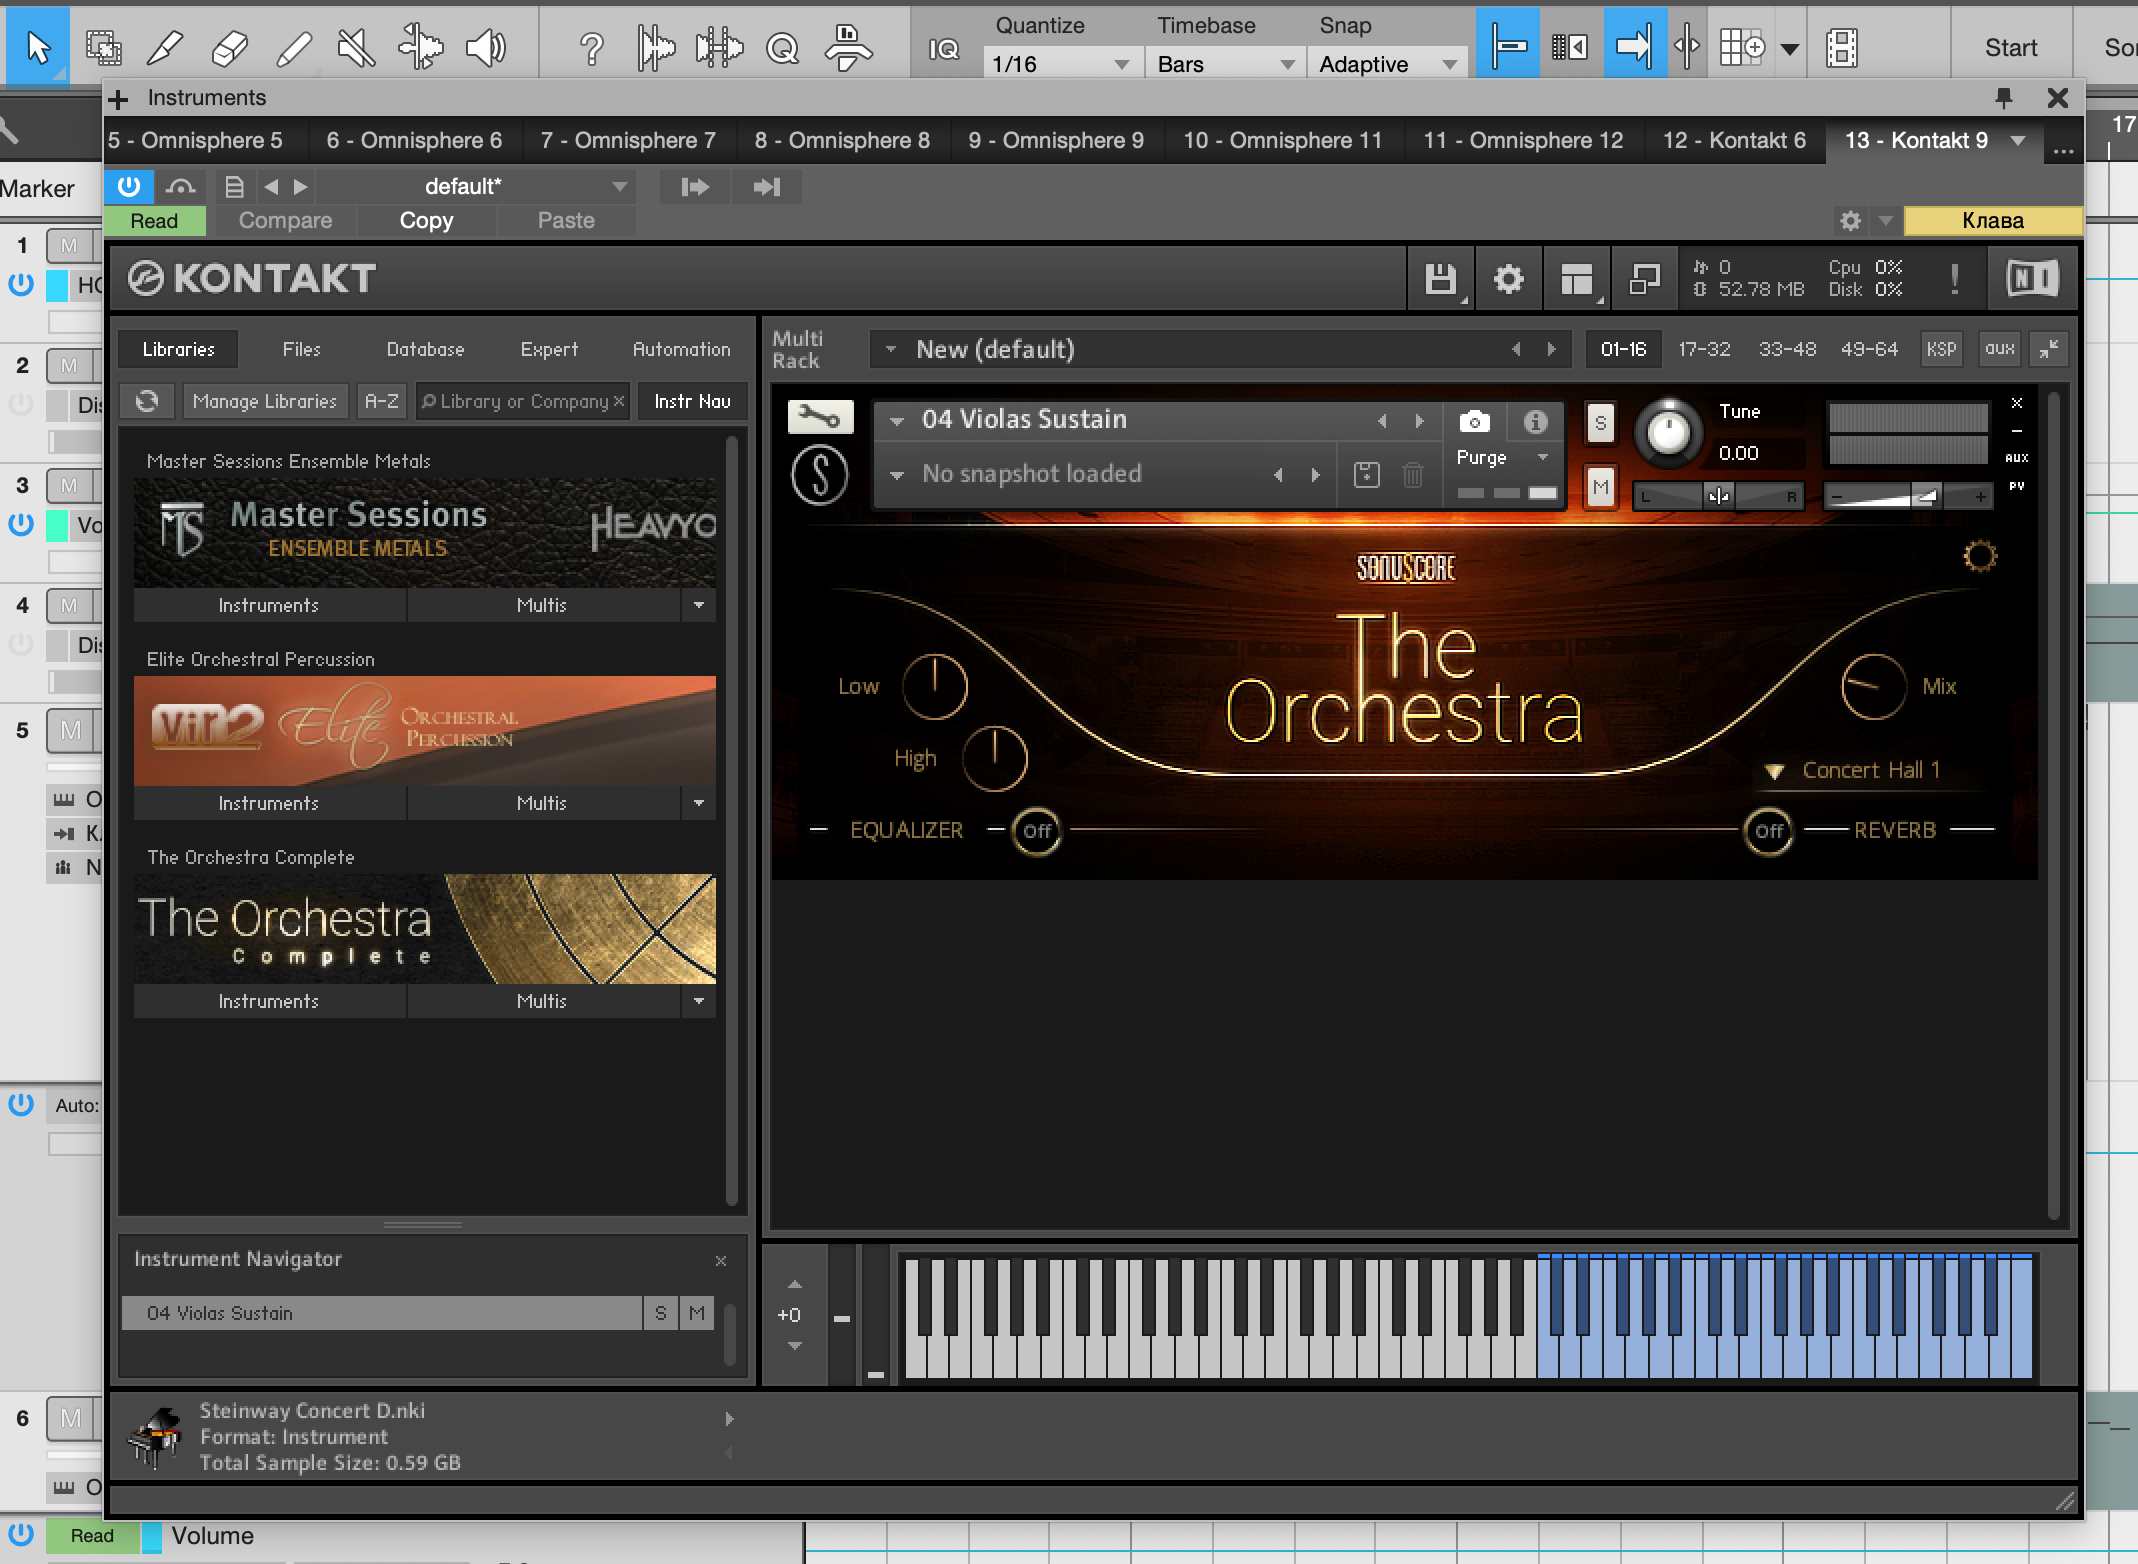Select the 12 - Kontakt 6 instrument tab

point(1733,140)
